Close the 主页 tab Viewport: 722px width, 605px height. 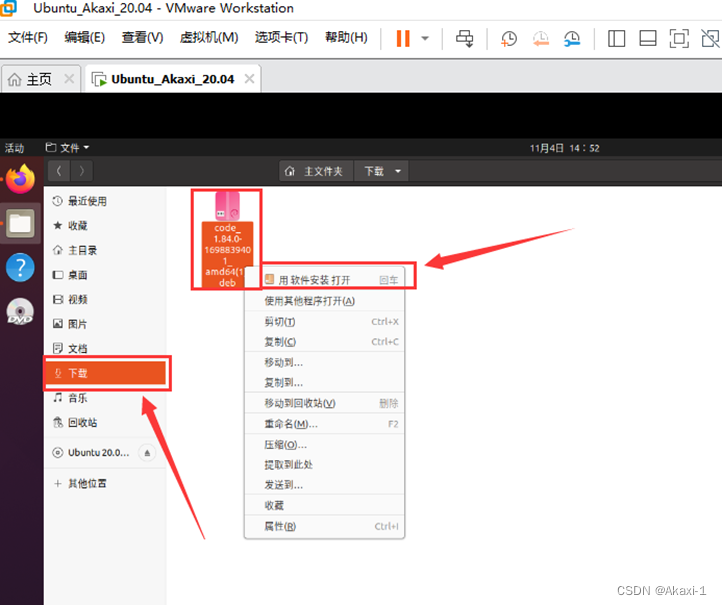tap(69, 79)
